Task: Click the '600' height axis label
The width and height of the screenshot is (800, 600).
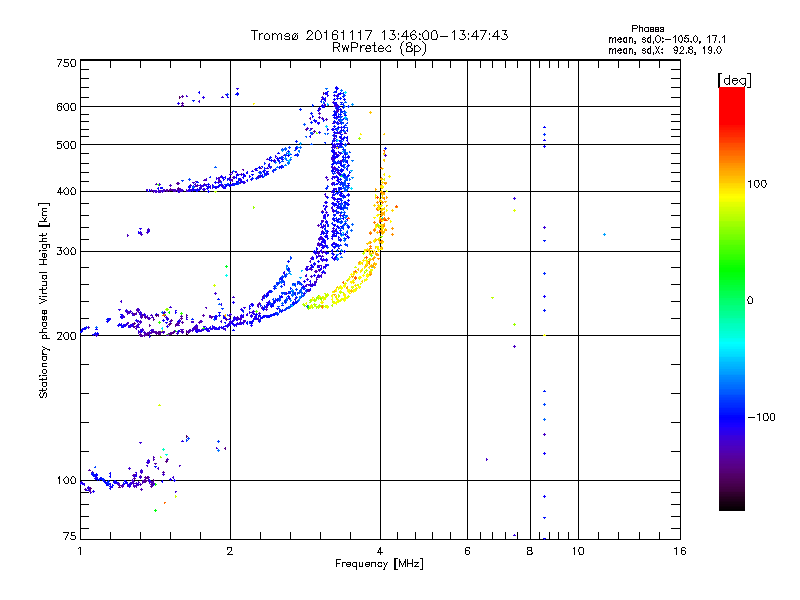Action: point(66,107)
